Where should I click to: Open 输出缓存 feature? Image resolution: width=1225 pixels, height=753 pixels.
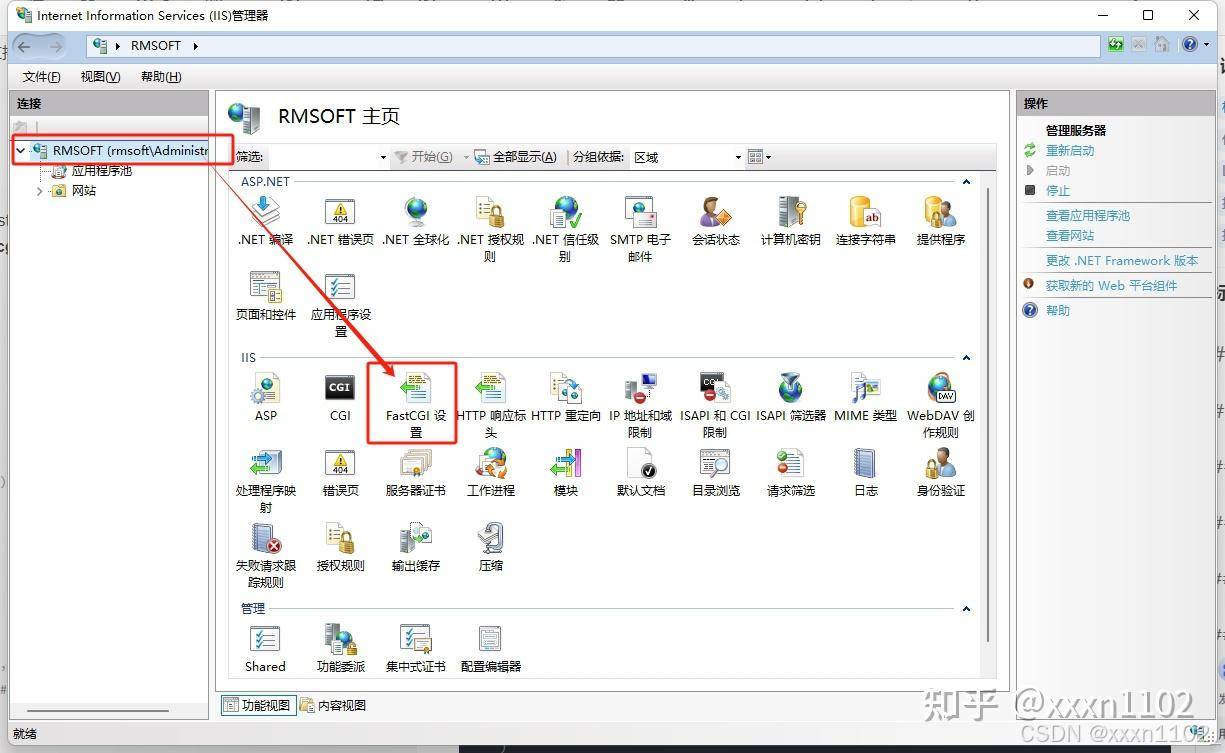click(x=415, y=548)
